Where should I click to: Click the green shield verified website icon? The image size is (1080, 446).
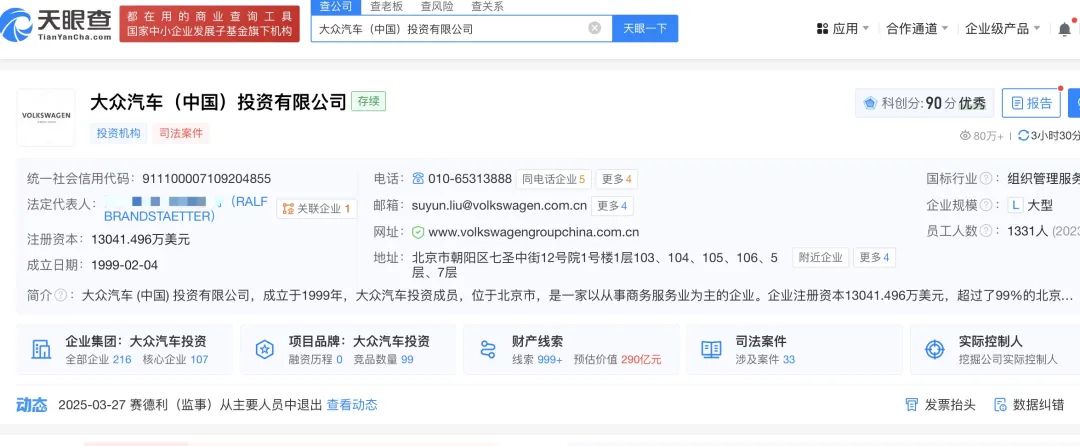(417, 232)
